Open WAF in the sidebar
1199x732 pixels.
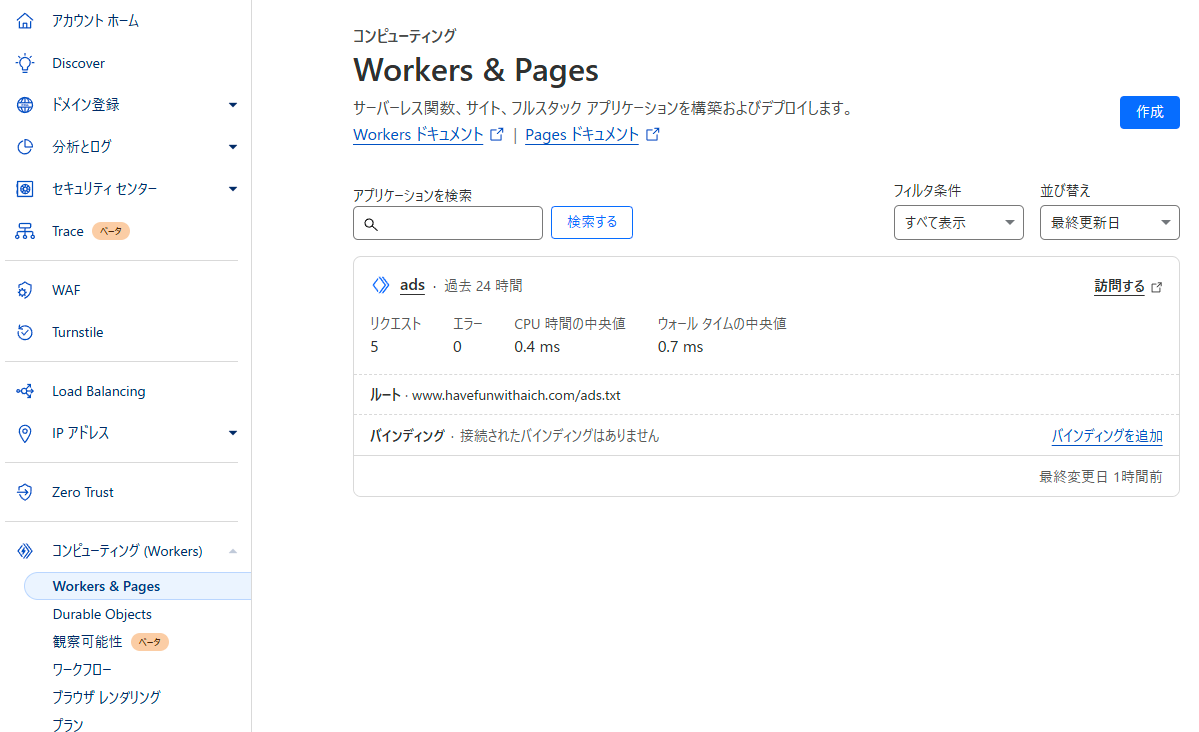click(x=66, y=290)
